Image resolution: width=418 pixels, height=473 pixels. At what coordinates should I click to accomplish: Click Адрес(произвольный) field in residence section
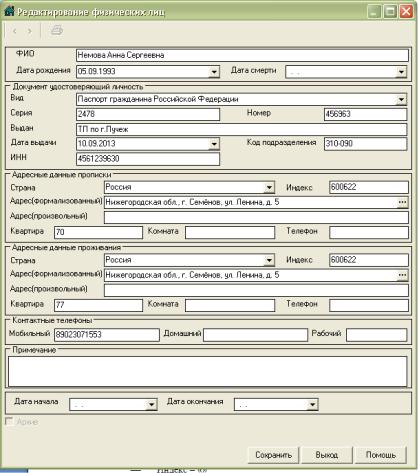tap(256, 290)
